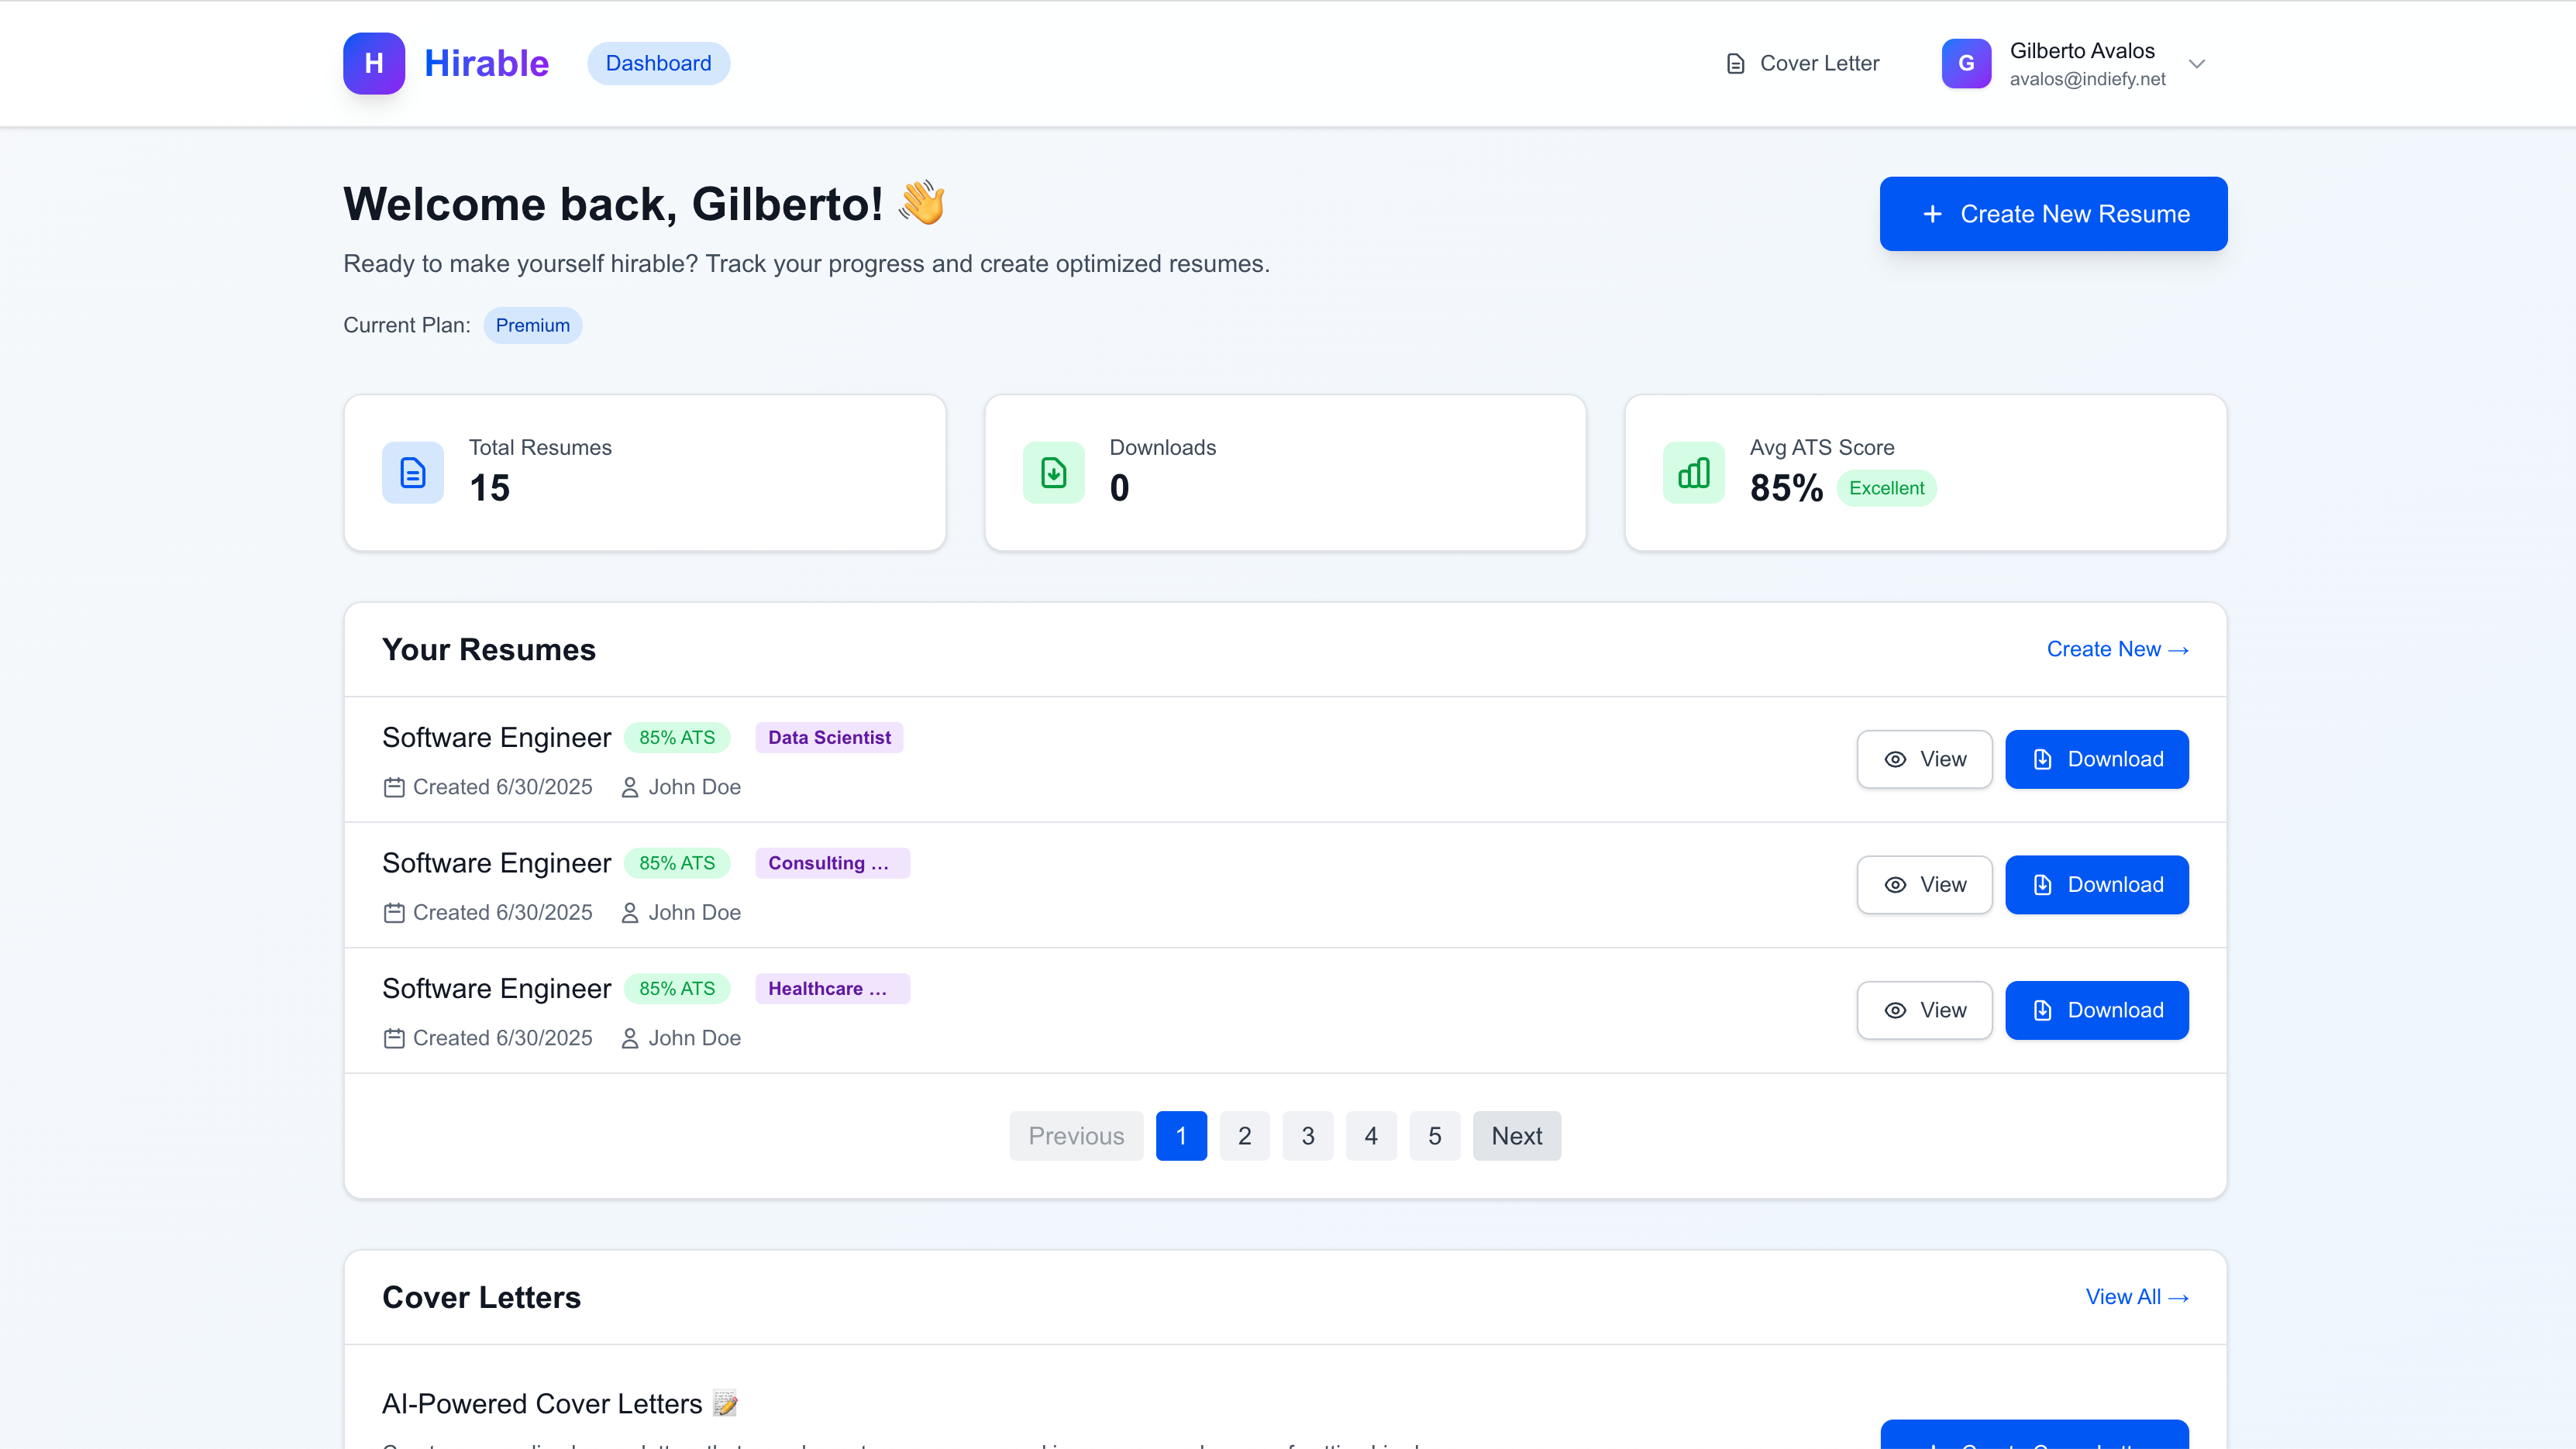Download the Consulting resume
The image size is (2576, 1449).
2097,884
